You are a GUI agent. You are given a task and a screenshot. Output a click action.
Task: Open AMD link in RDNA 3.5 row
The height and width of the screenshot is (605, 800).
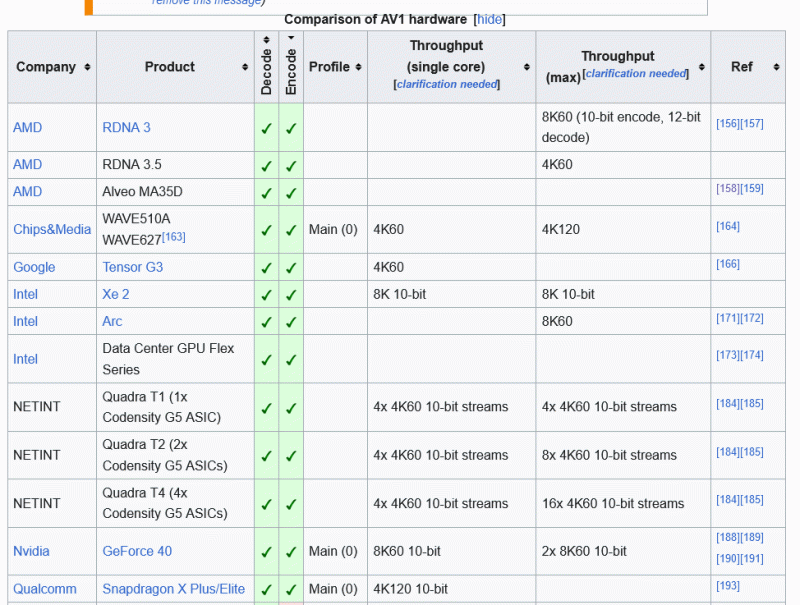pos(28,165)
